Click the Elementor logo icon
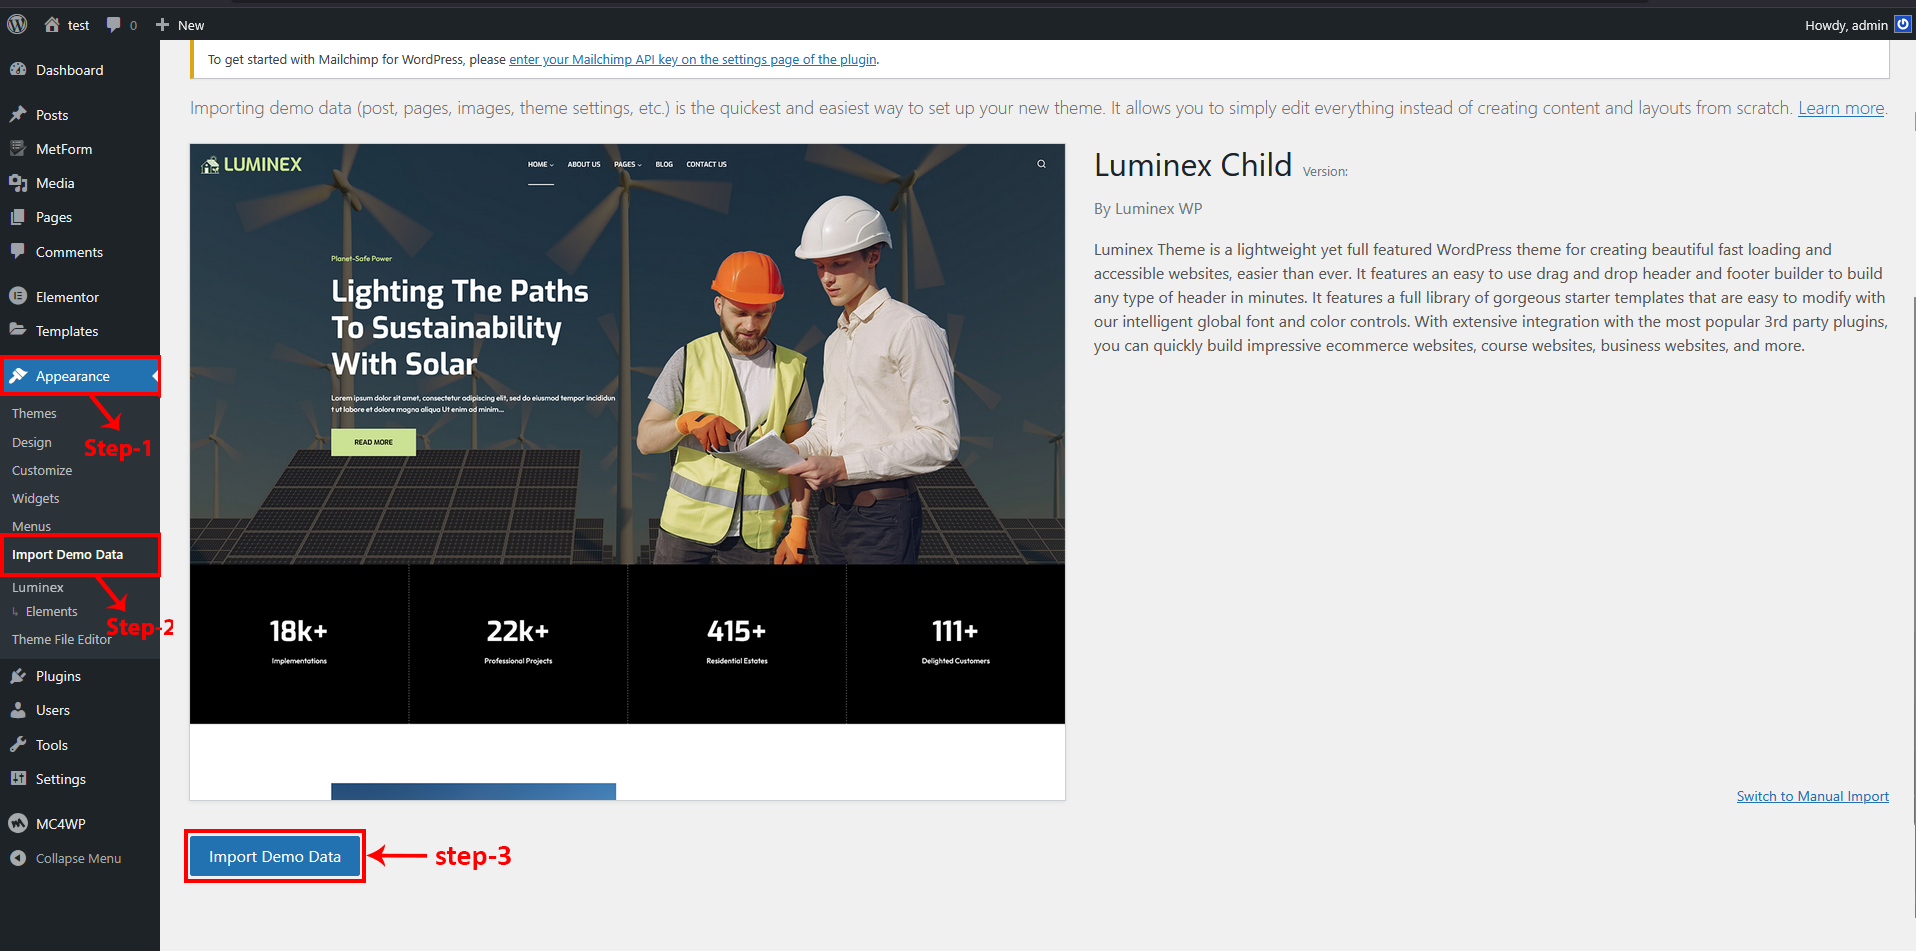 tap(18, 297)
